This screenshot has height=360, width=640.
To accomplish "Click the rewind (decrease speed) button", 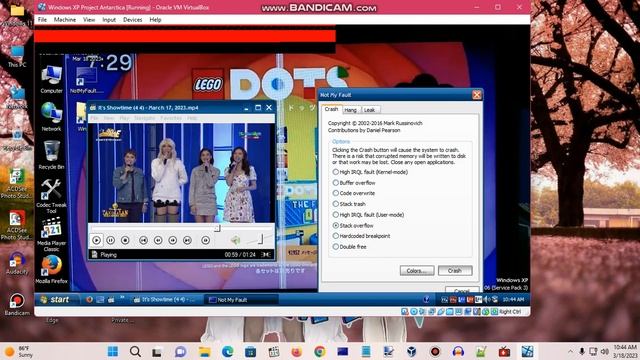I will point(158,240).
